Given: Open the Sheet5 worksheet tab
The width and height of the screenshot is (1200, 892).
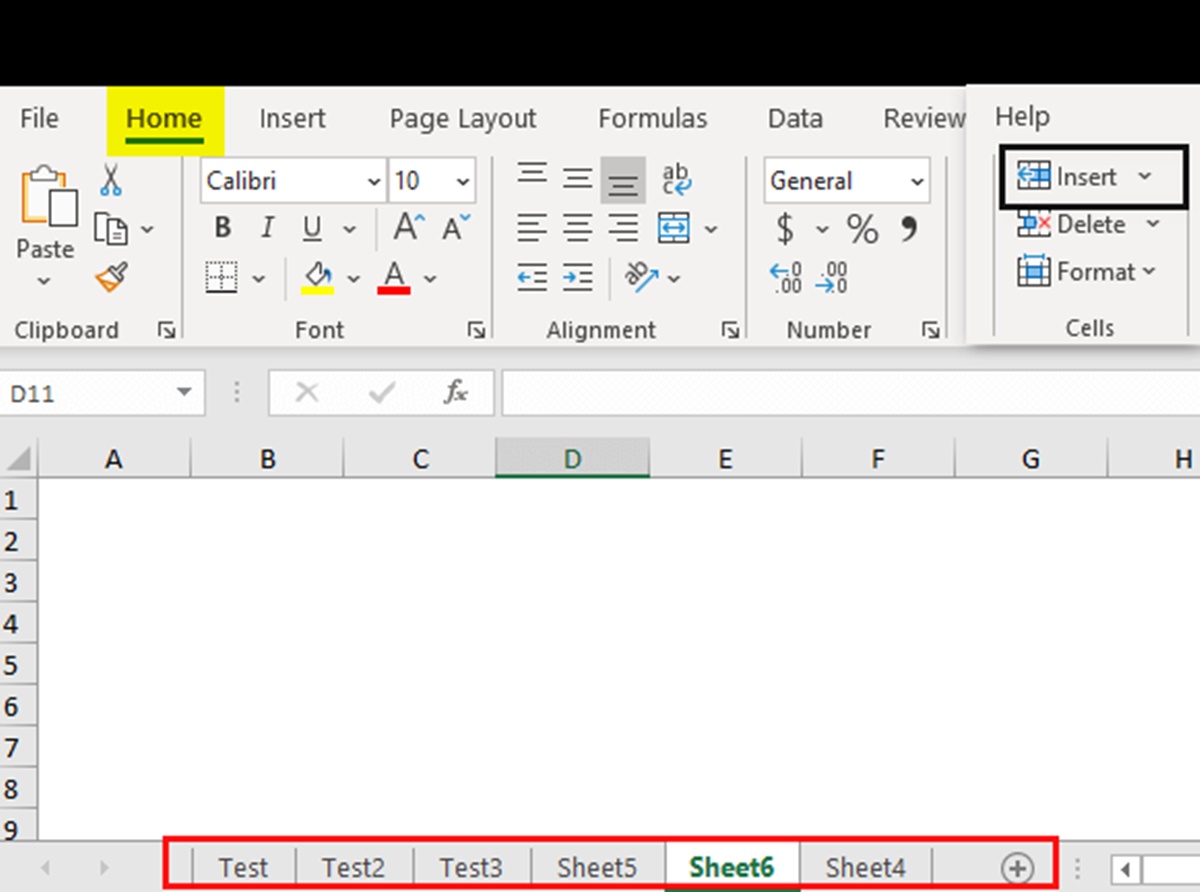Looking at the screenshot, I should click(x=597, y=866).
